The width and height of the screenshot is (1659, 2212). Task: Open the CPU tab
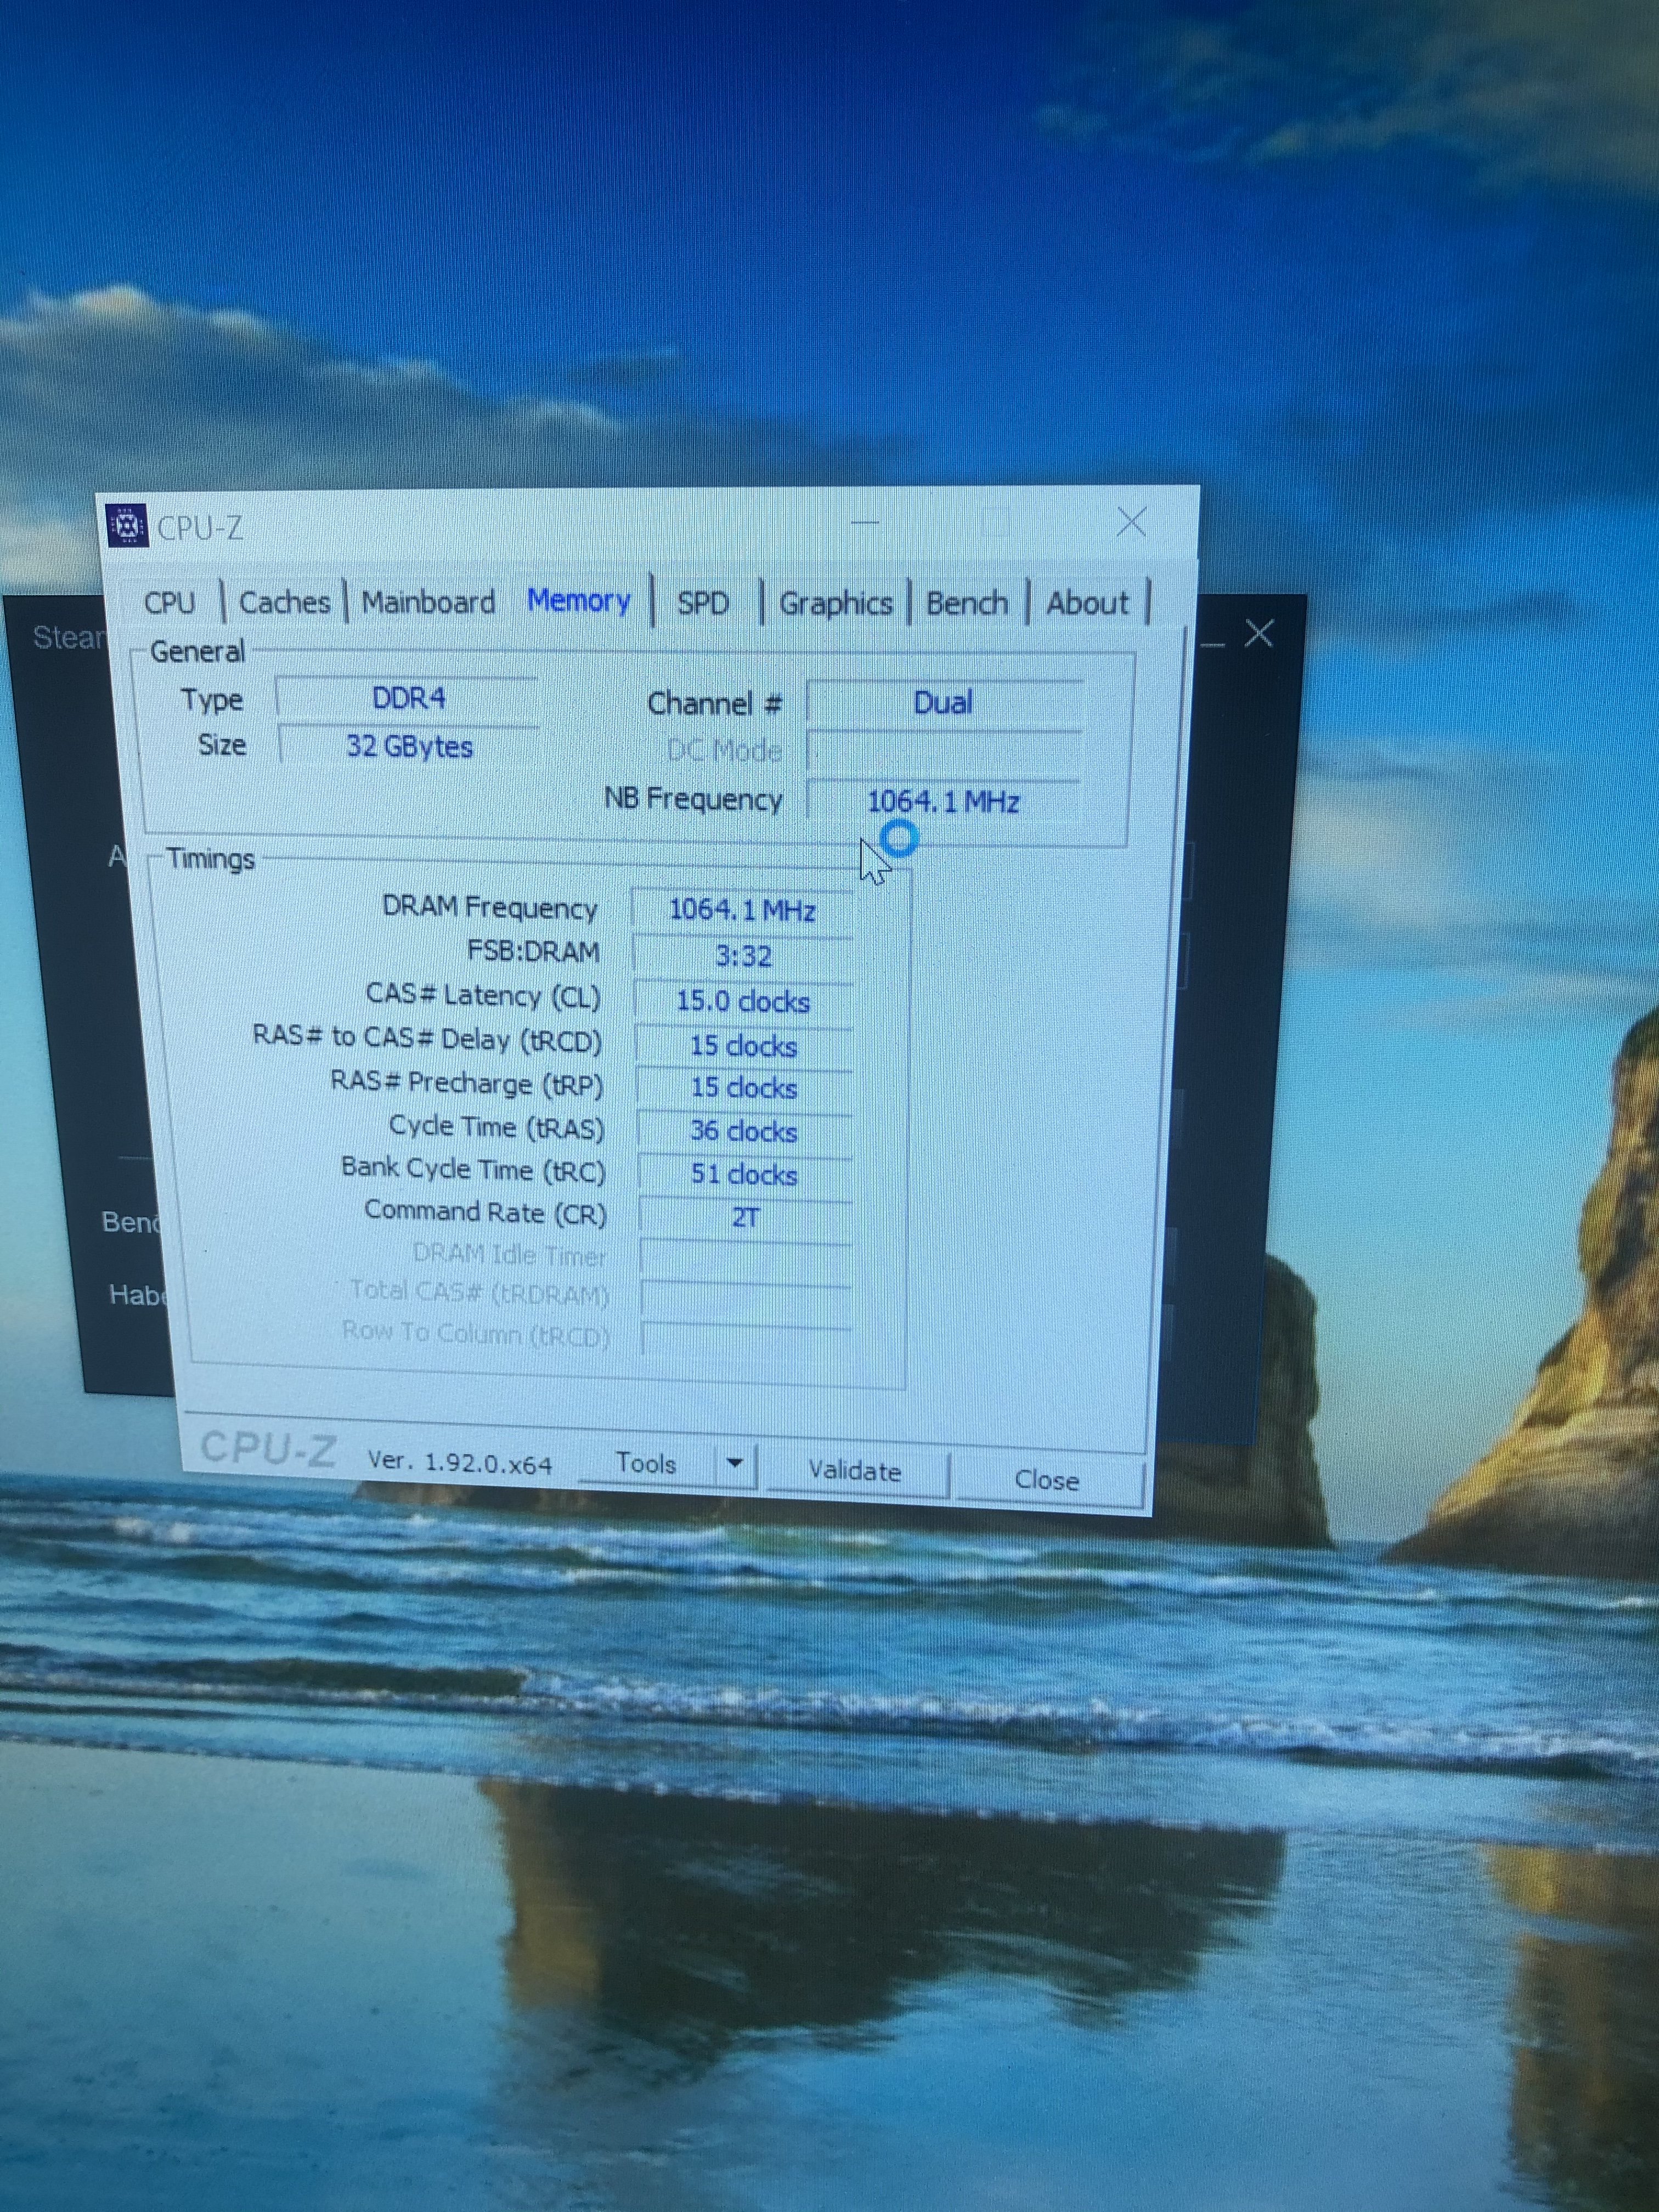pos(169,603)
